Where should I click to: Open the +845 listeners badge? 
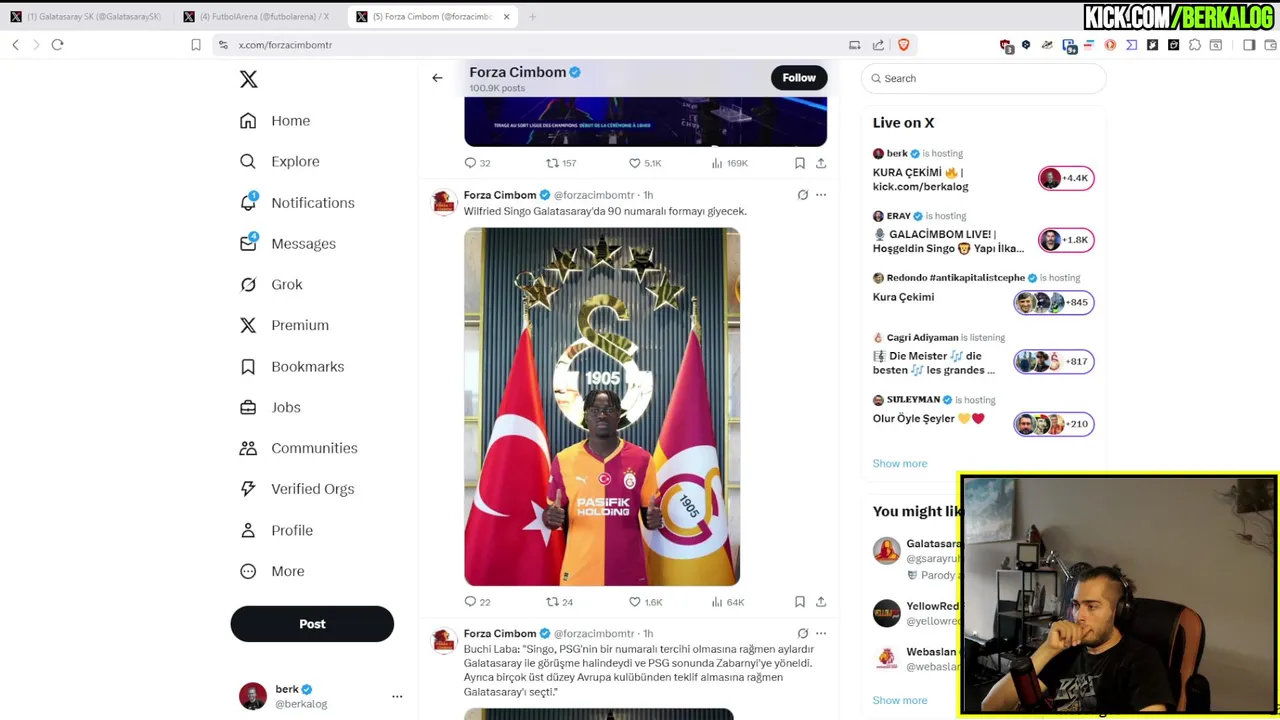(x=1054, y=302)
